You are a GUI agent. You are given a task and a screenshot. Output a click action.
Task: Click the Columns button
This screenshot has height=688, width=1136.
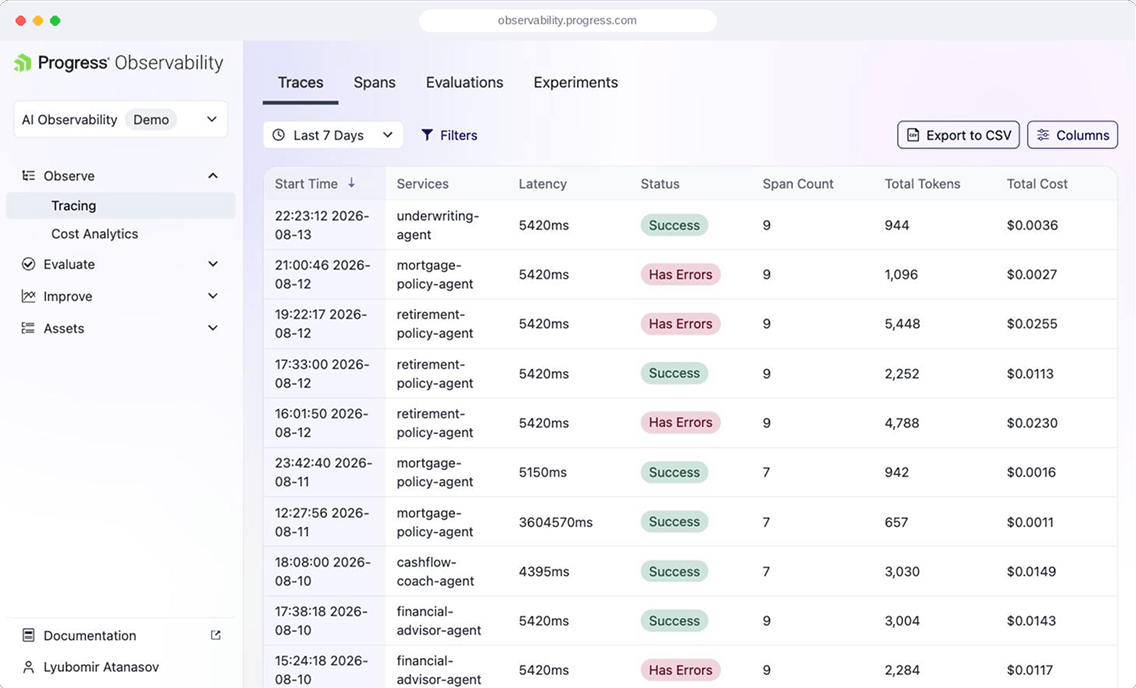[x=1072, y=135]
